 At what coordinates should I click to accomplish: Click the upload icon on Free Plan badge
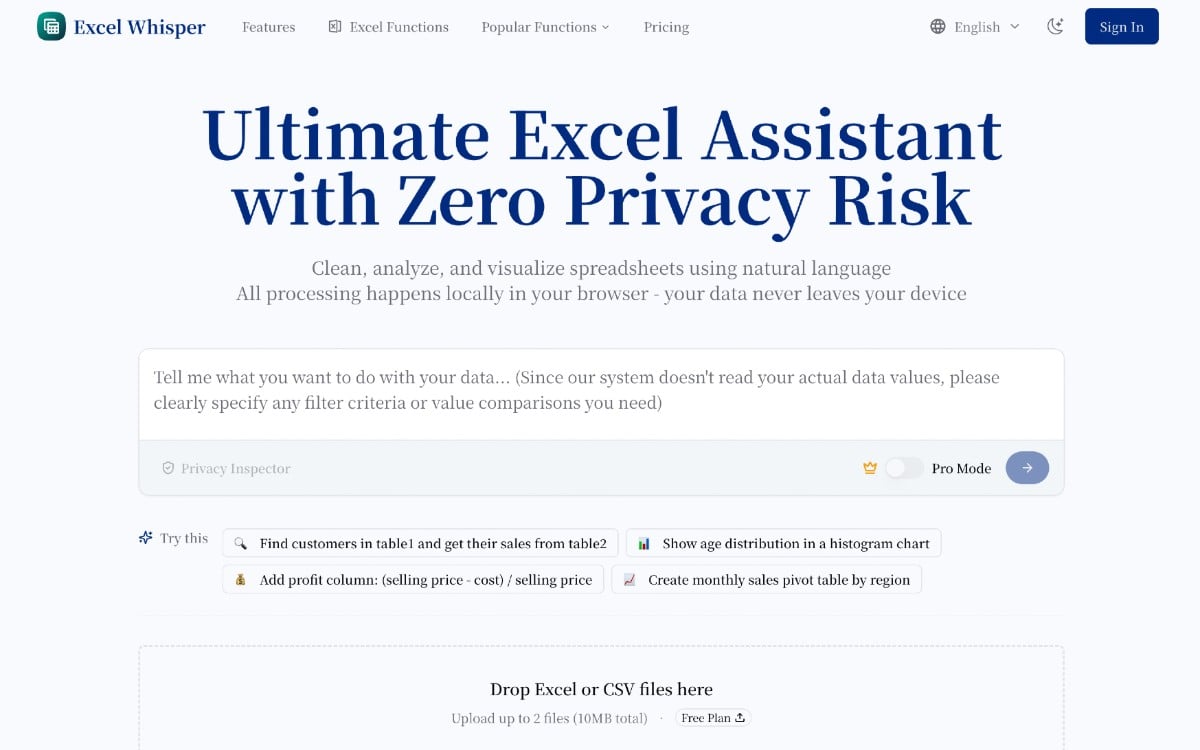click(740, 718)
